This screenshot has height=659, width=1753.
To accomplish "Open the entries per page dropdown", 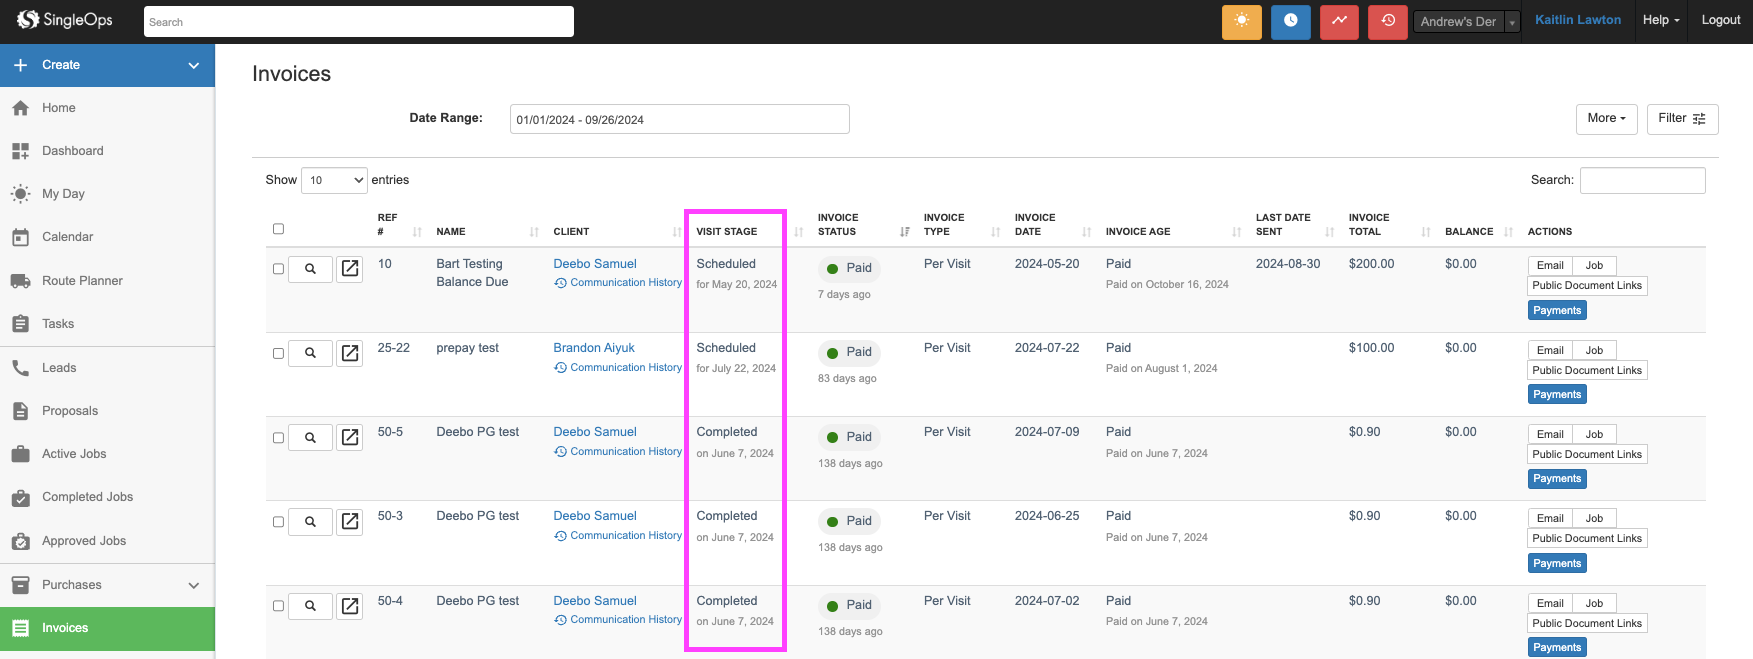I will (334, 180).
